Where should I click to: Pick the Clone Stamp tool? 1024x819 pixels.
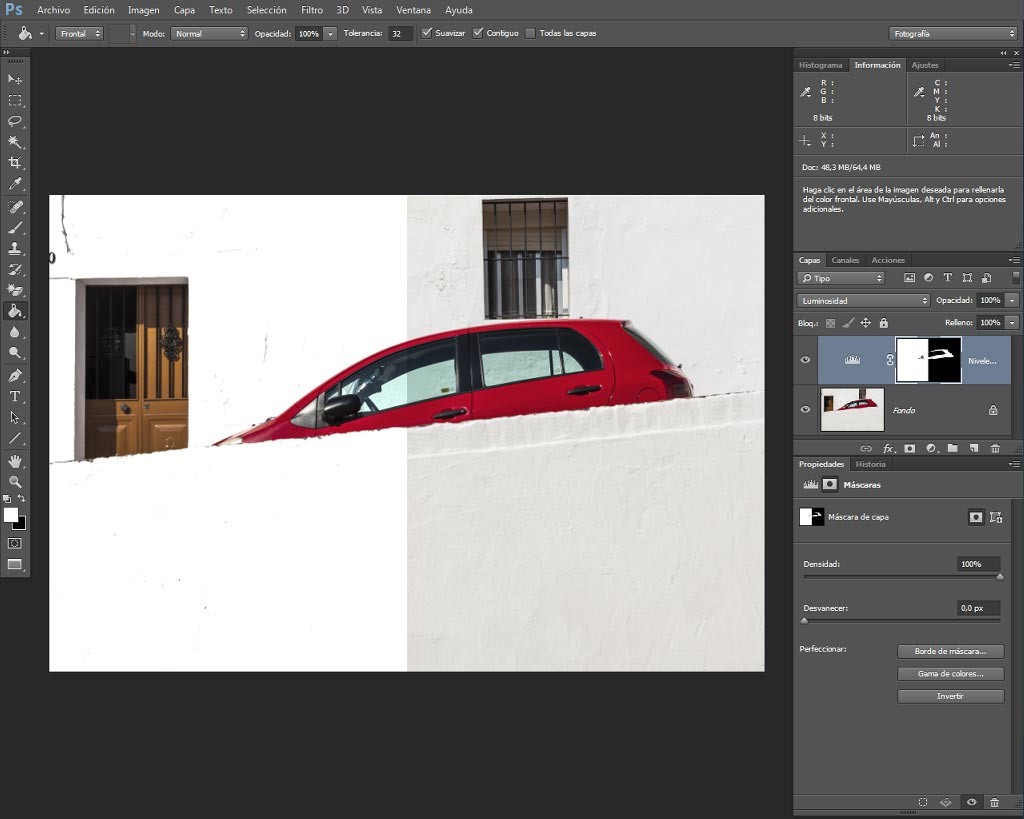point(14,249)
